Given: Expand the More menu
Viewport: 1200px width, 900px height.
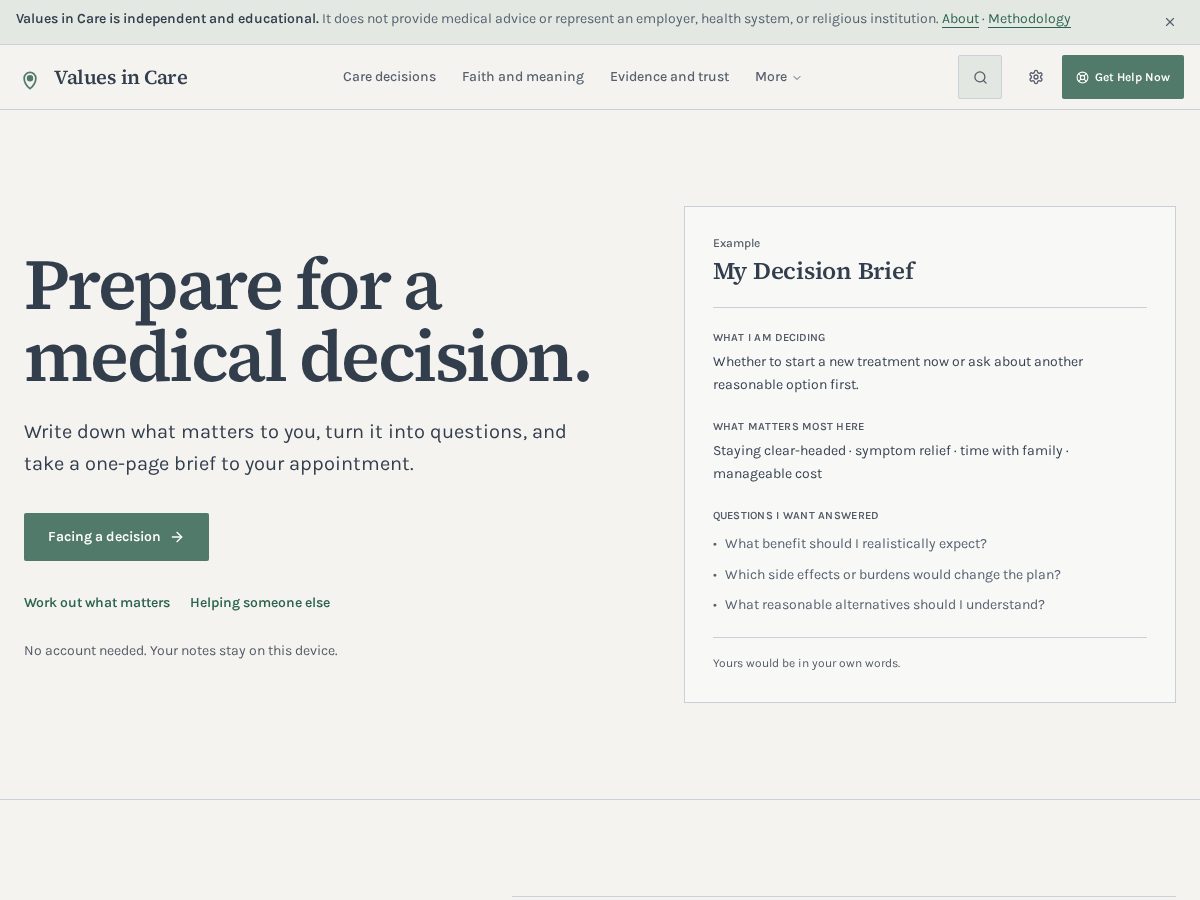Looking at the screenshot, I should (778, 77).
